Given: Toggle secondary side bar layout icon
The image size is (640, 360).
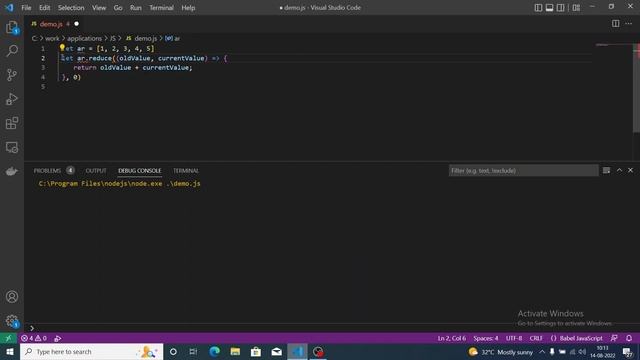Looking at the screenshot, I should (x=561, y=8).
